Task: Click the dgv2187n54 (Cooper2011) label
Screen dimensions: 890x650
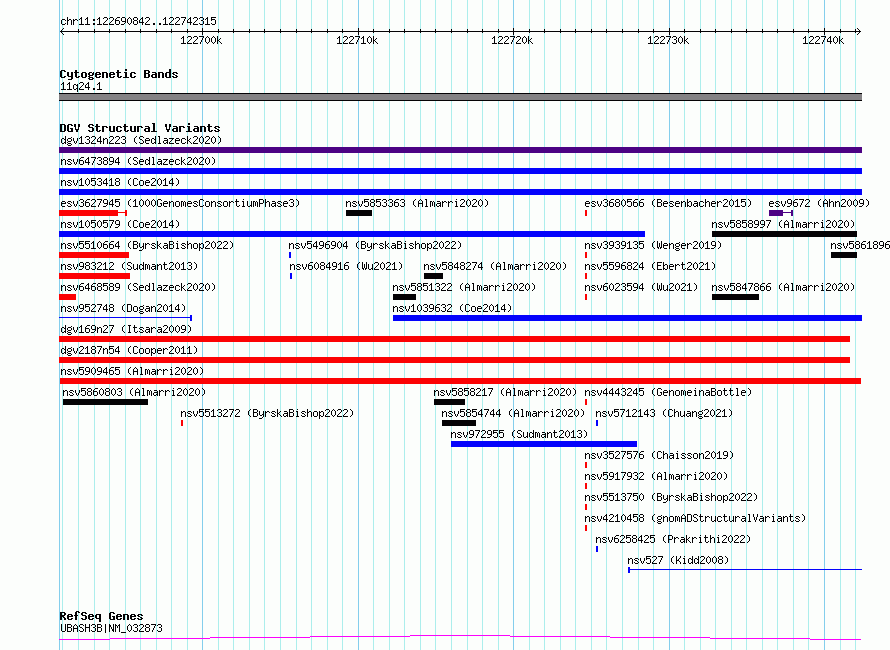Action: pyautogui.click(x=129, y=350)
